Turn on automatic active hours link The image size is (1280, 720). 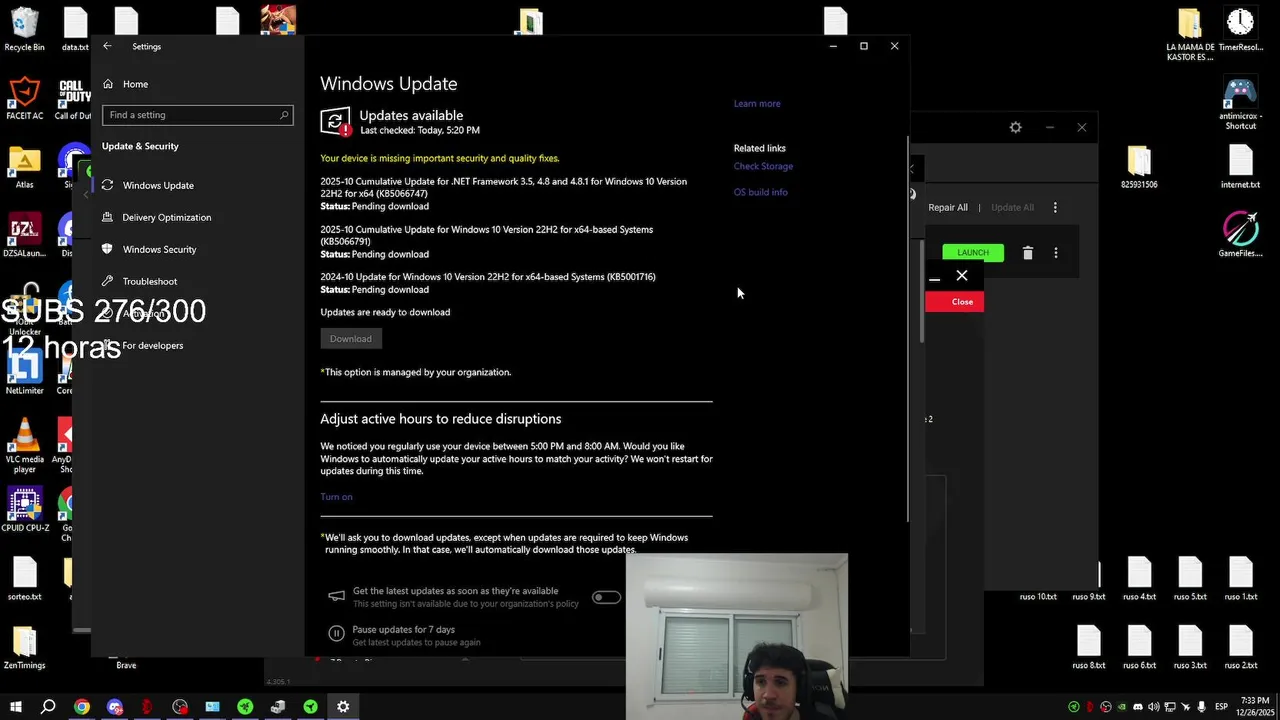pos(336,497)
